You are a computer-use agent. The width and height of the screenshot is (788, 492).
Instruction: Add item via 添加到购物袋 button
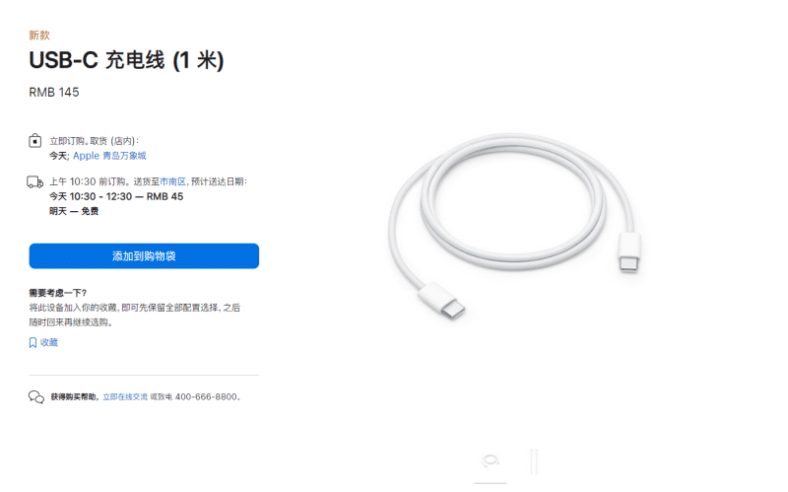(x=144, y=256)
